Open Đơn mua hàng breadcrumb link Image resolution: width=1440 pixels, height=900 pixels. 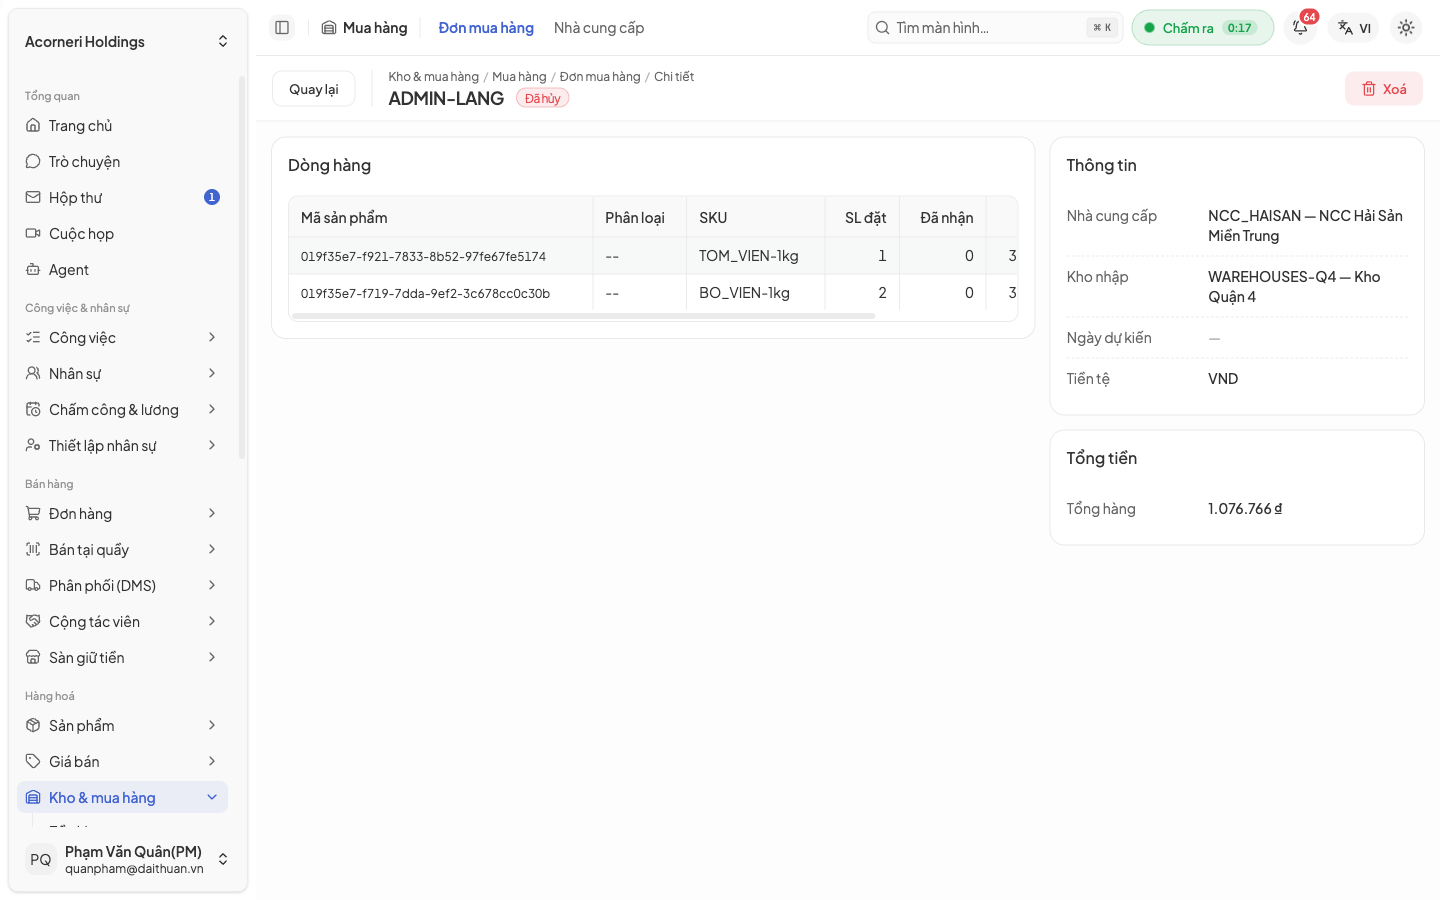point(600,77)
